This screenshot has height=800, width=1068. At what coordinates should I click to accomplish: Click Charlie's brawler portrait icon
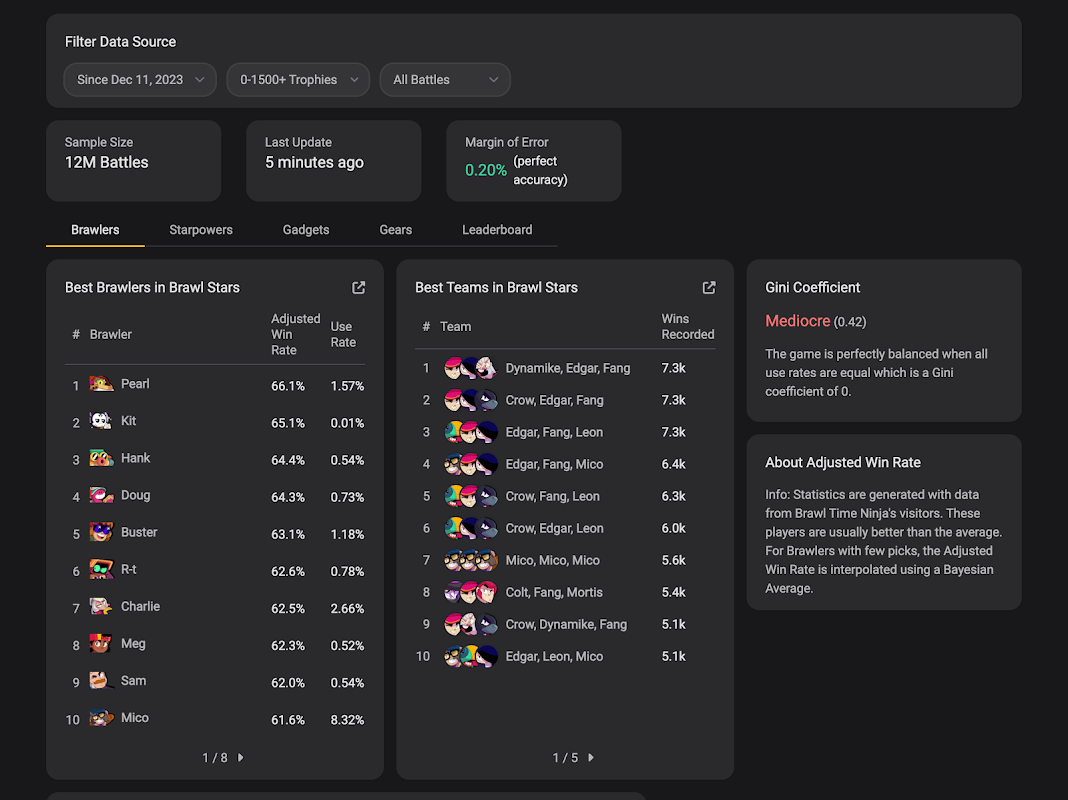(x=101, y=607)
